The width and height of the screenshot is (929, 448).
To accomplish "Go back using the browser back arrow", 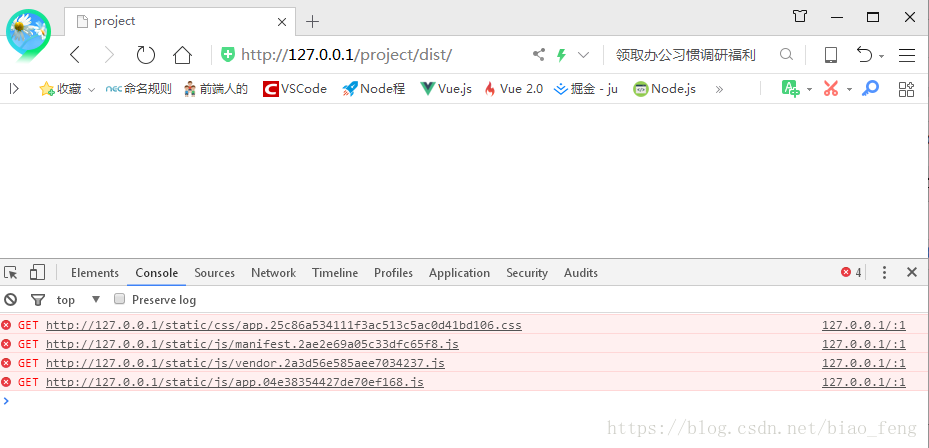I will (75, 55).
